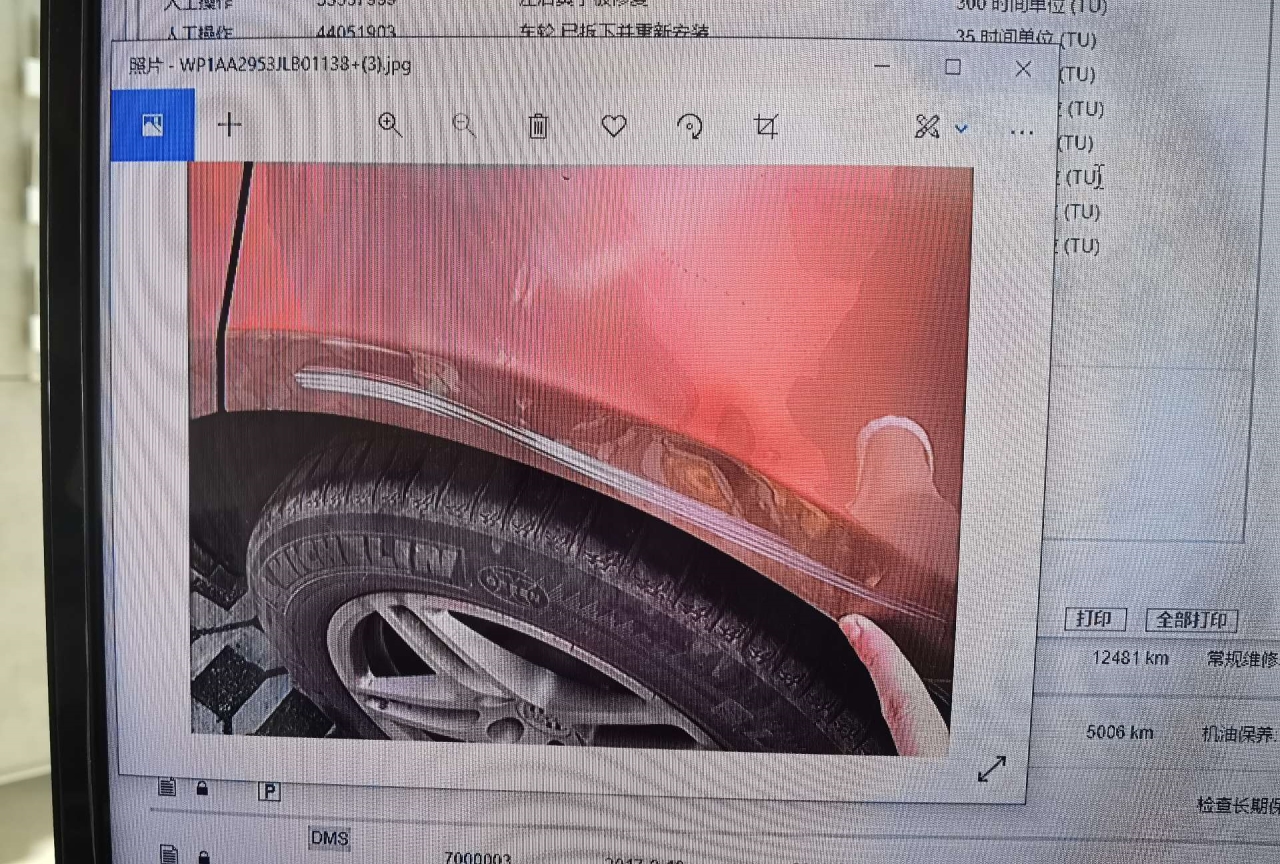Click the 全部打印 button in the background window
Viewport: 1280px width, 864px height.
(1192, 620)
